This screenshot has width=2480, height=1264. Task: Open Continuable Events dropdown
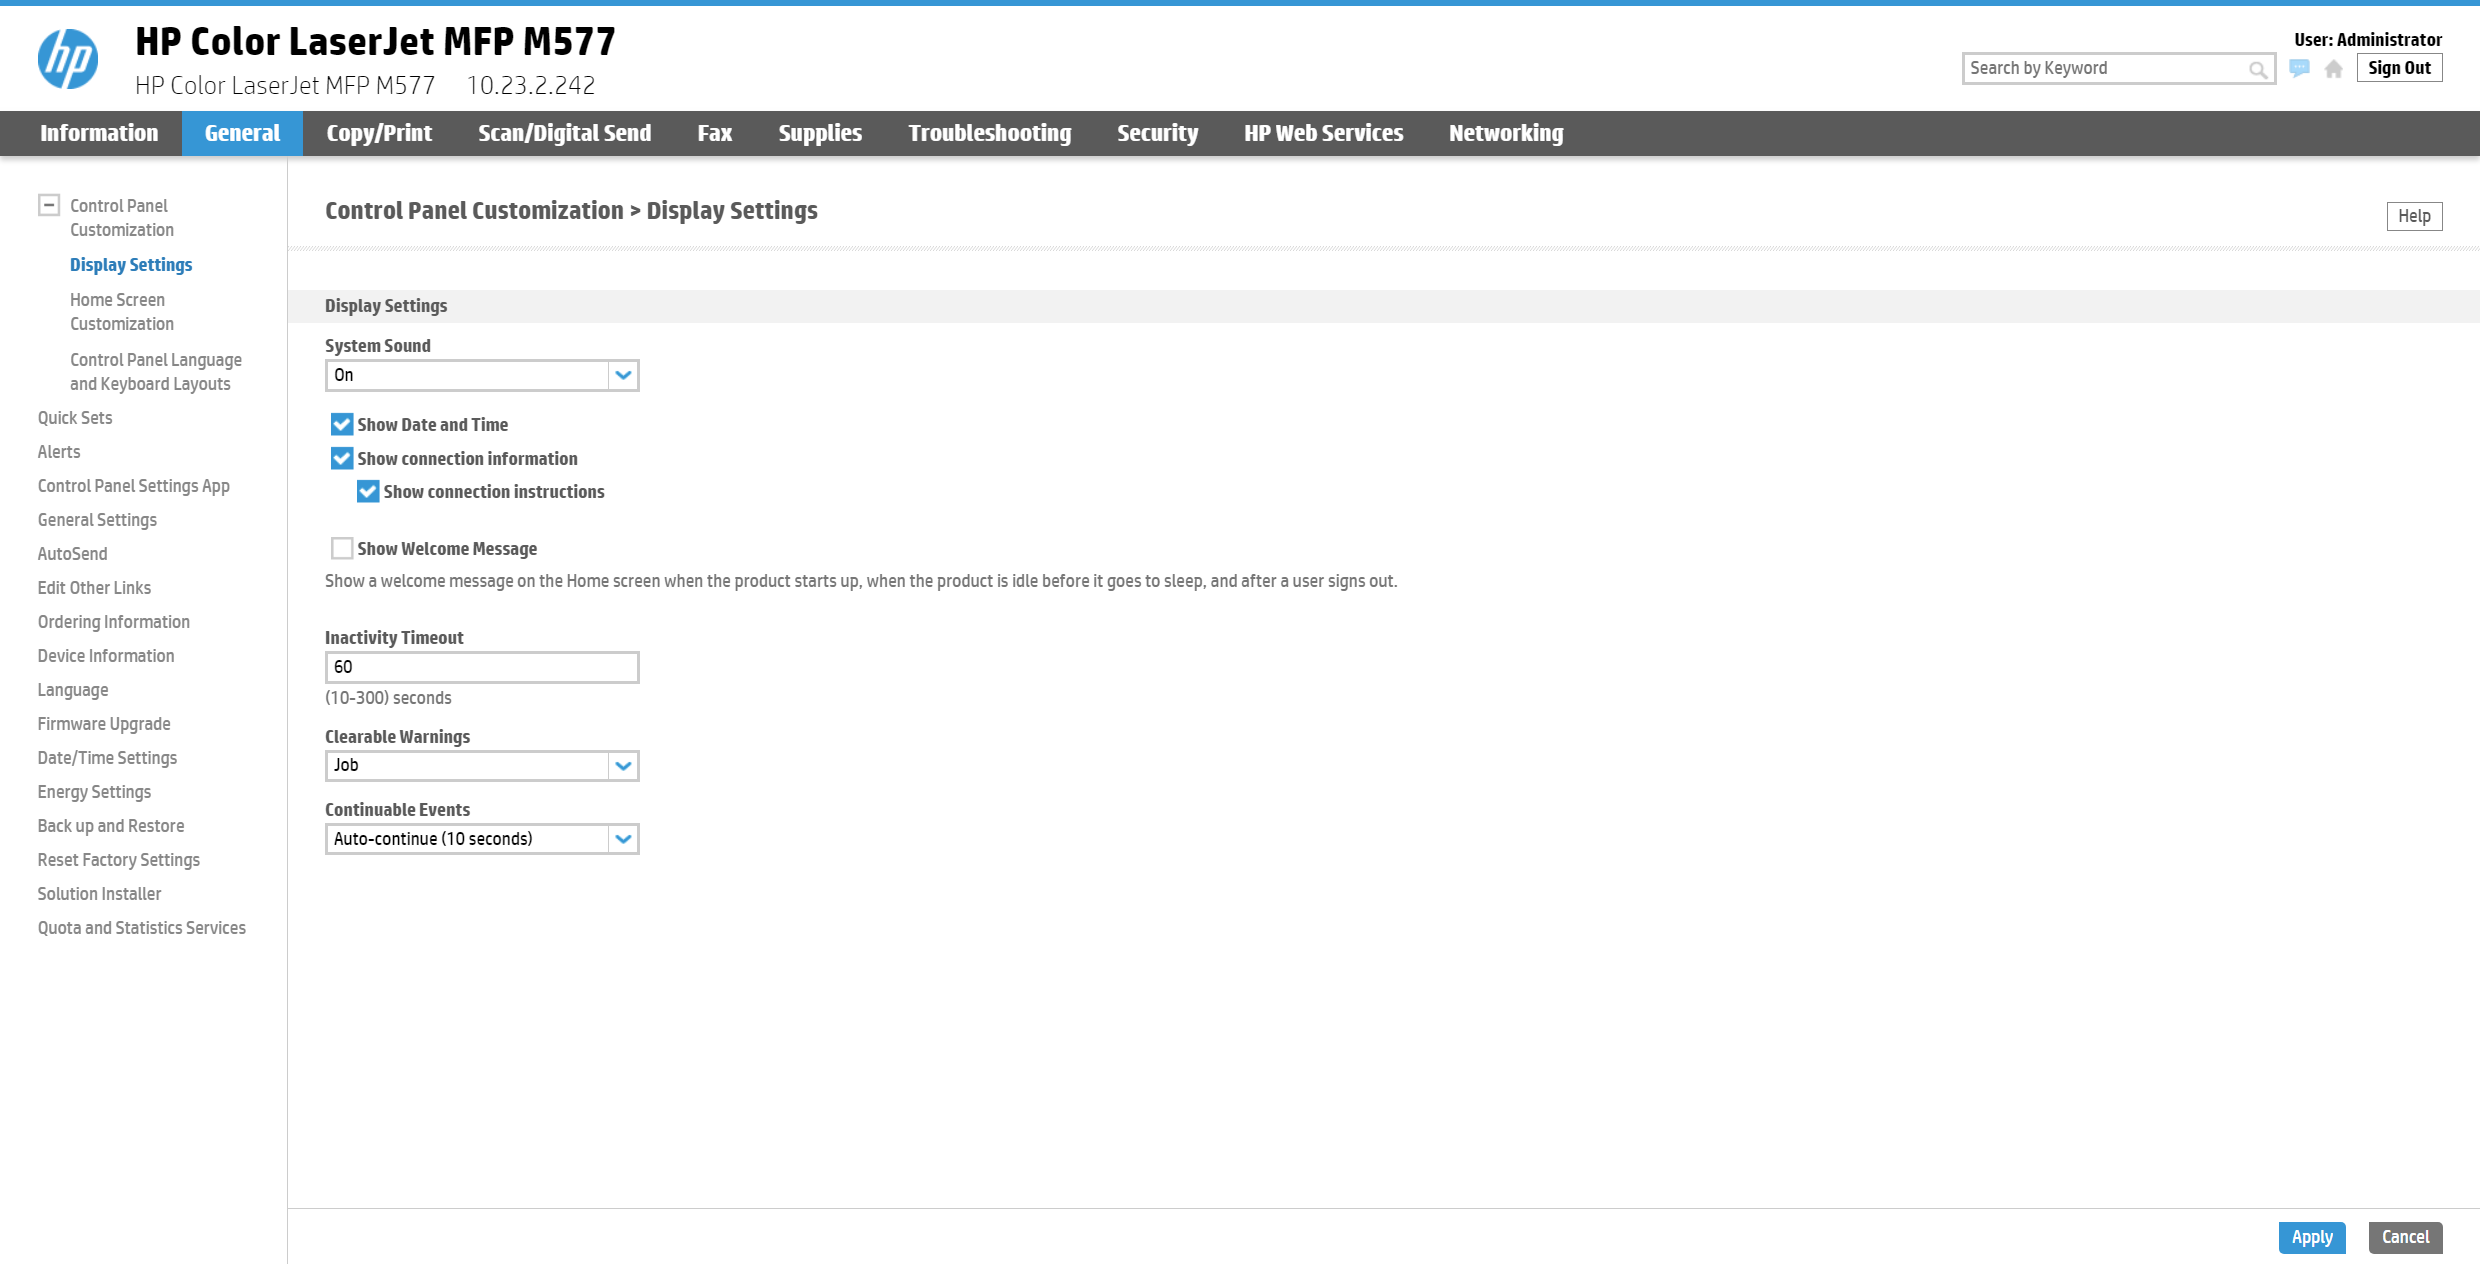point(481,839)
